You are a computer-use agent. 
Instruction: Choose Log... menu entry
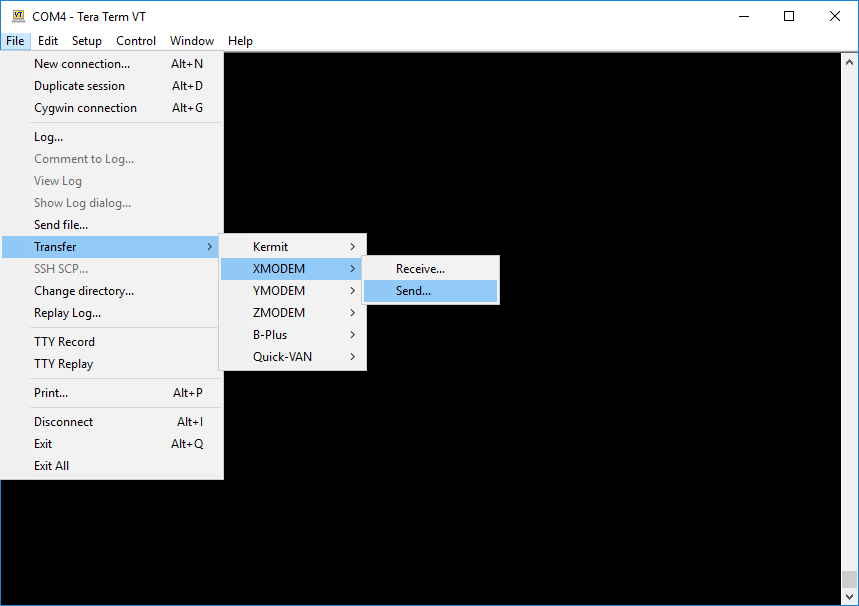tap(112, 137)
